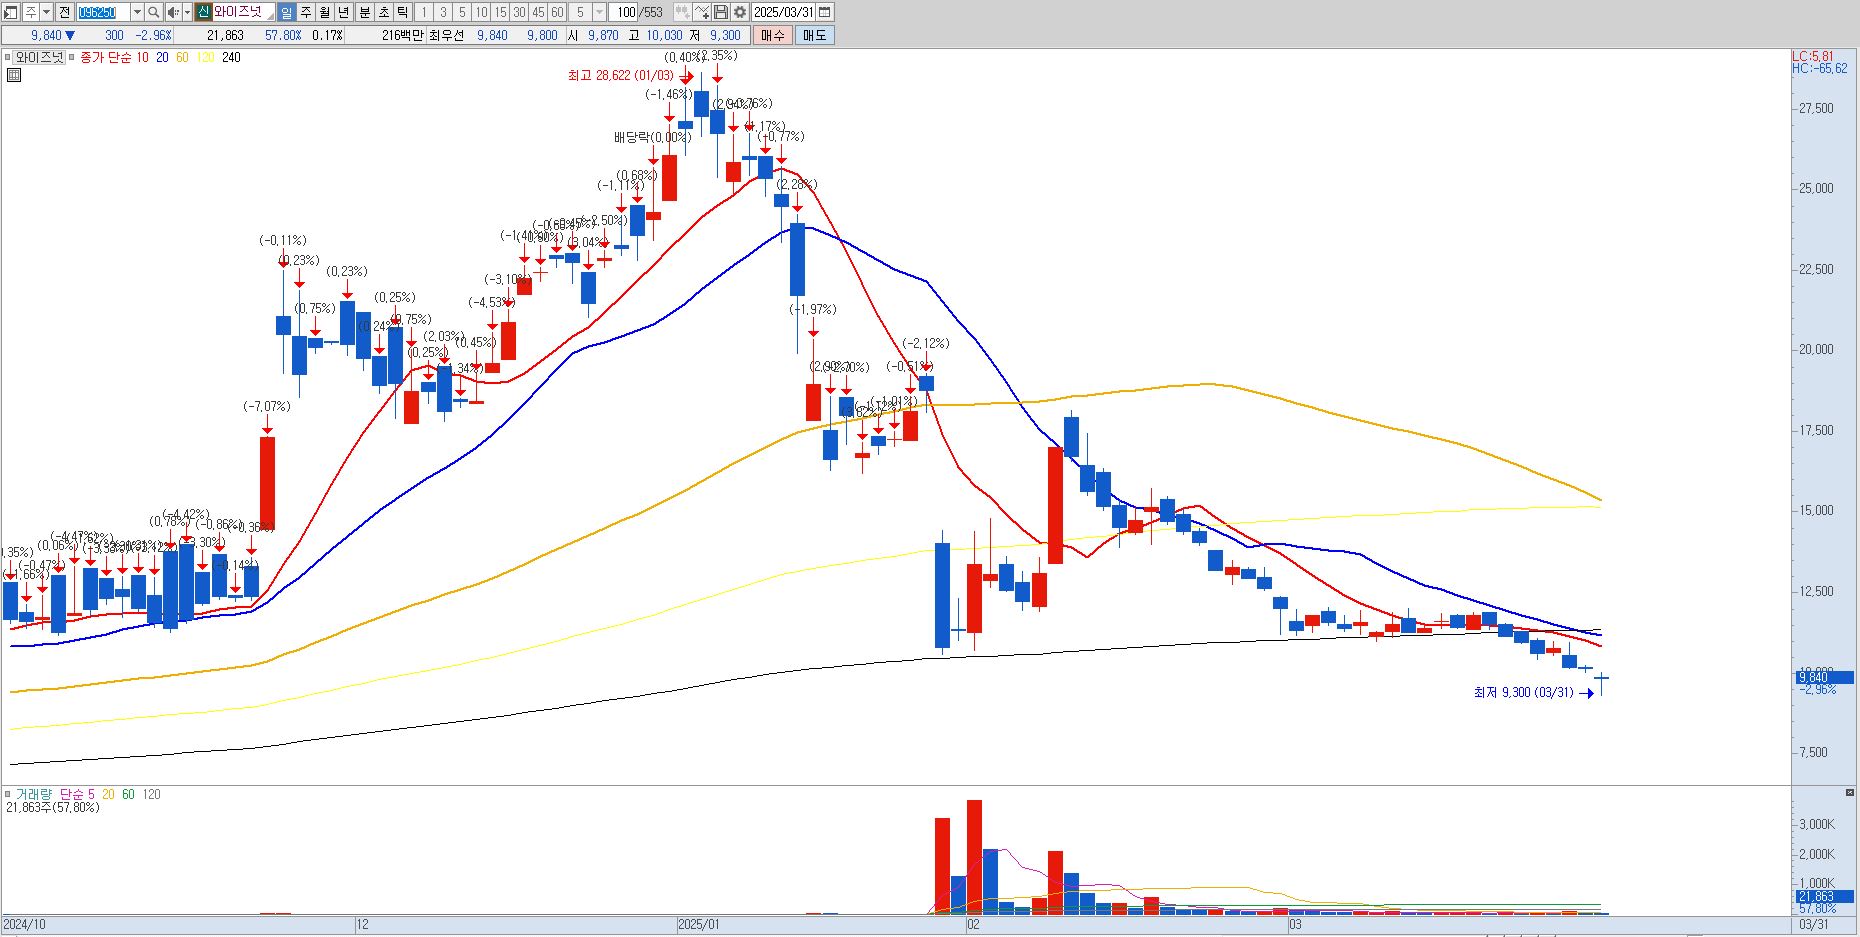The height and width of the screenshot is (937, 1860).
Task: Open the chart settings gear icon
Action: coord(739,12)
